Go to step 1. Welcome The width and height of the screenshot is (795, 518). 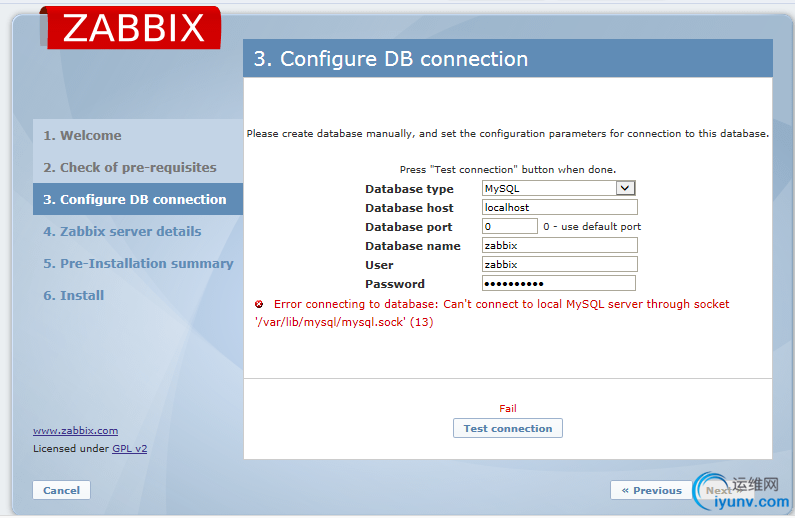[x=82, y=135]
